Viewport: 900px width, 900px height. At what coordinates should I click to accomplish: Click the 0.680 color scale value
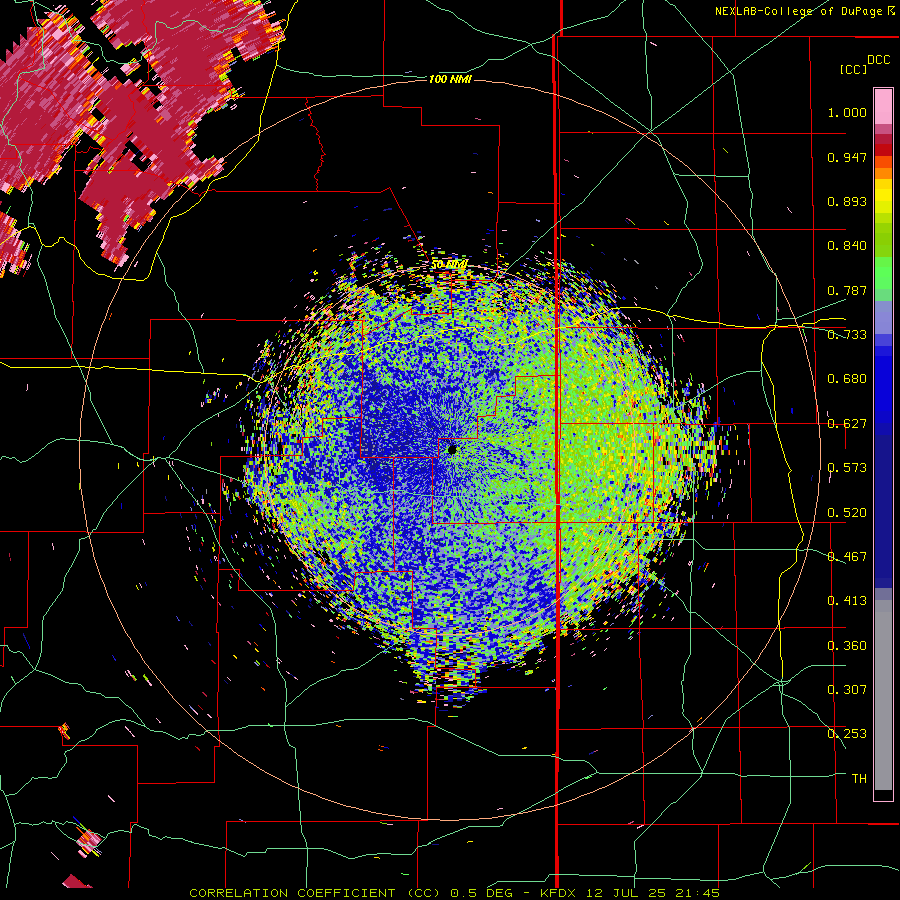click(x=847, y=379)
